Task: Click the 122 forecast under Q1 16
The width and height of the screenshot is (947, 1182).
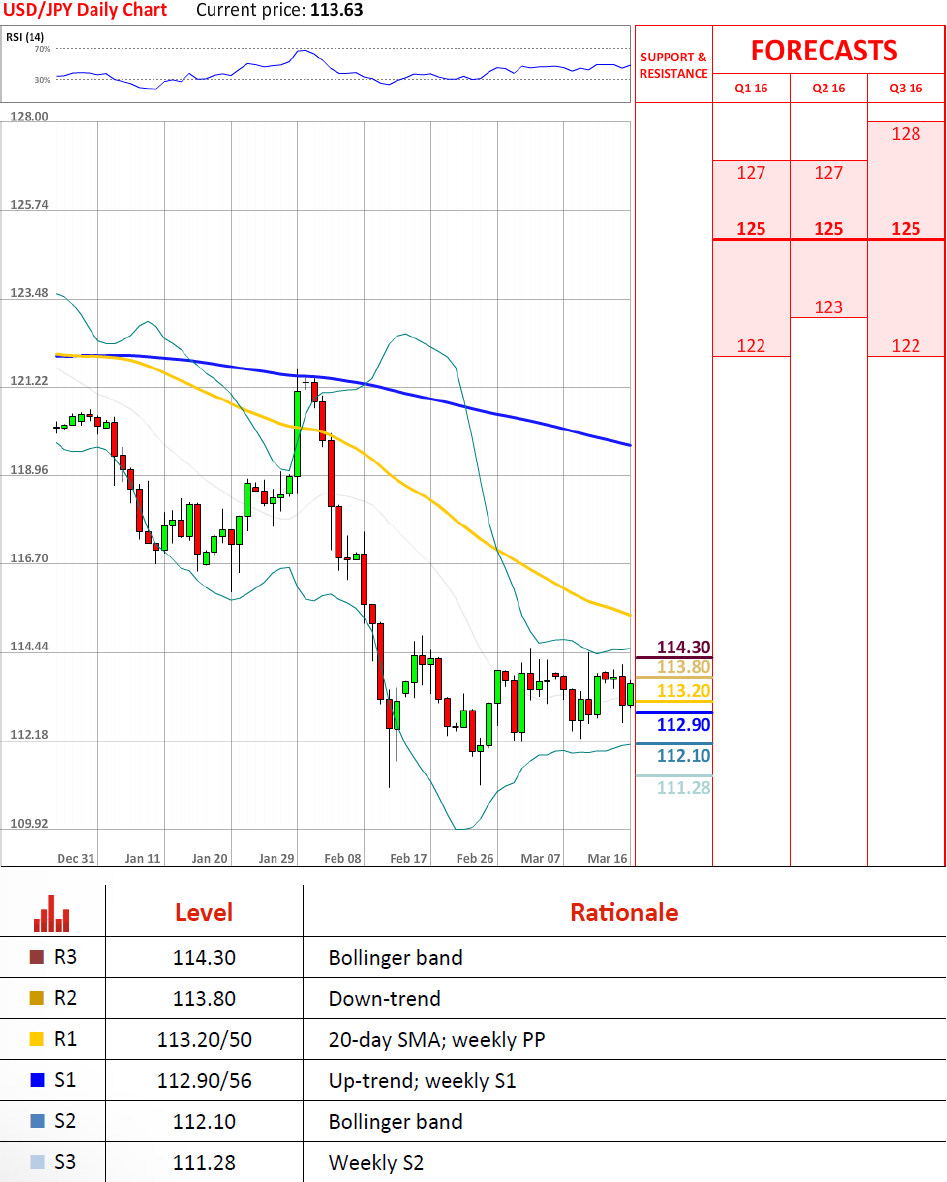Action: 751,346
